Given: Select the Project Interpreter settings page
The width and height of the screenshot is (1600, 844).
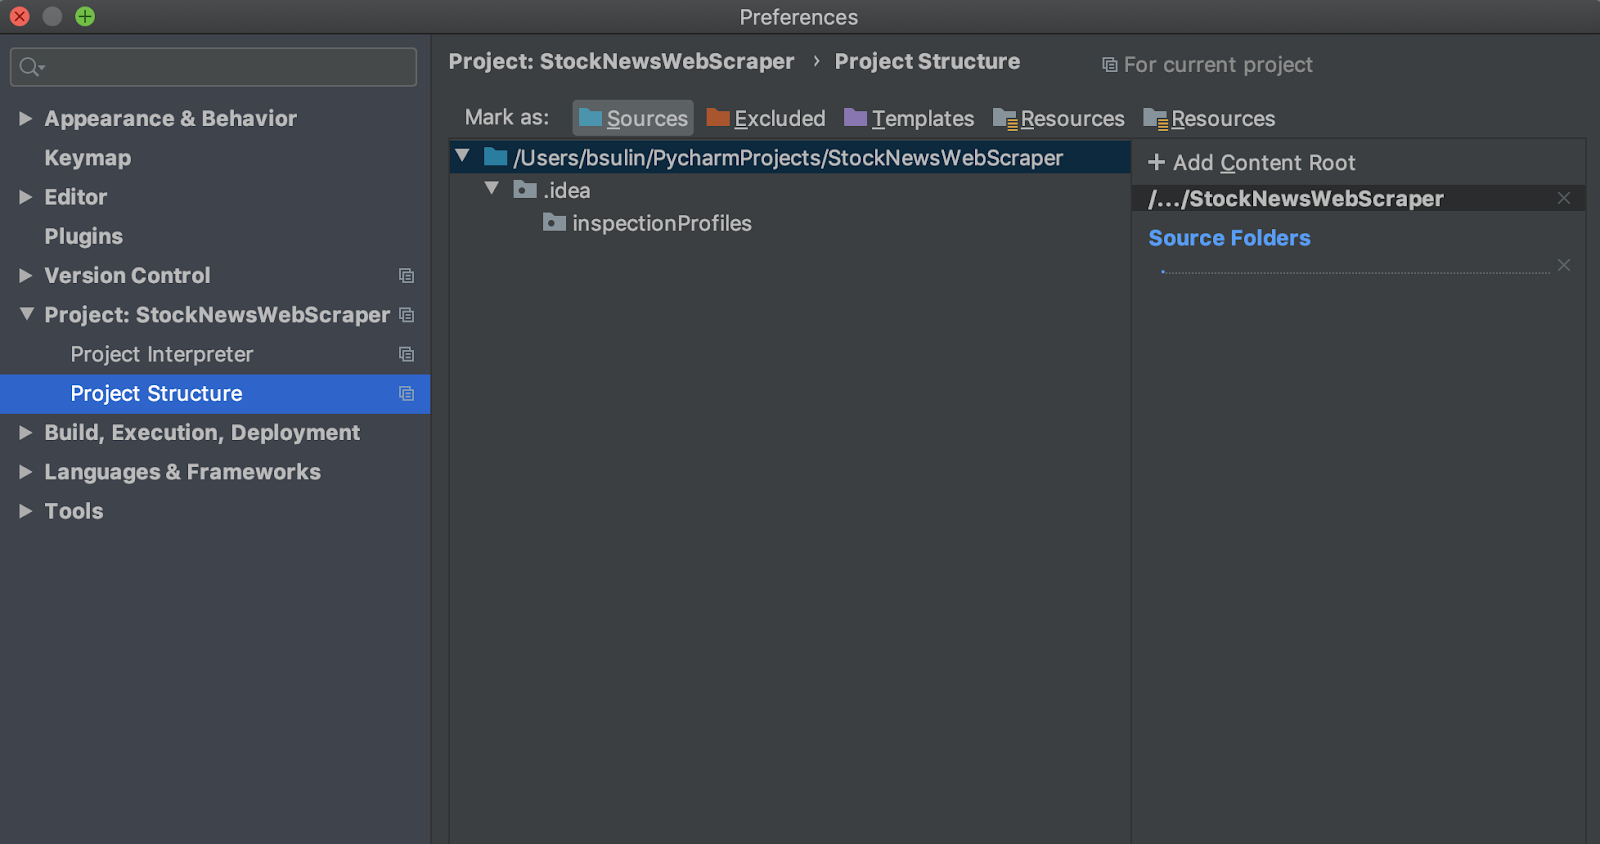Looking at the screenshot, I should click(x=162, y=355).
